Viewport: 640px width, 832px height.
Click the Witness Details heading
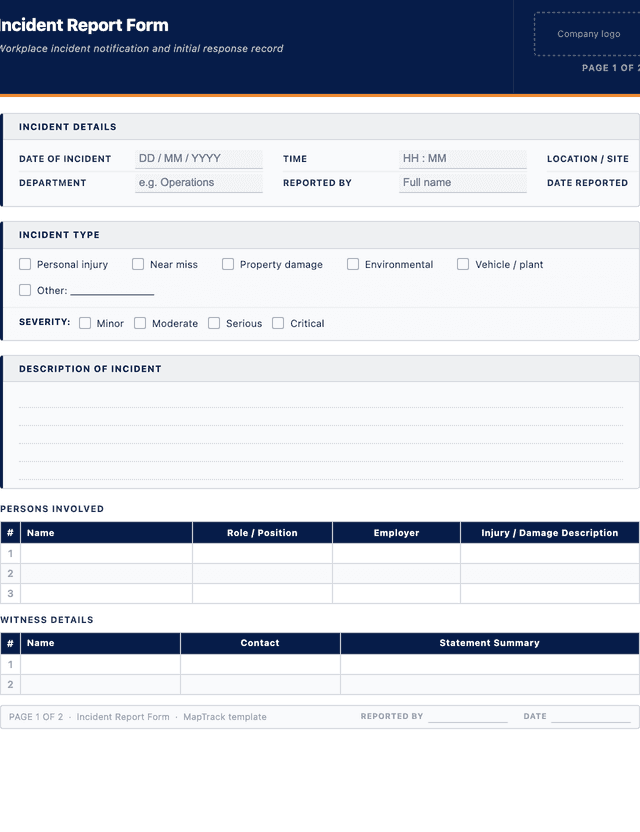[47, 620]
